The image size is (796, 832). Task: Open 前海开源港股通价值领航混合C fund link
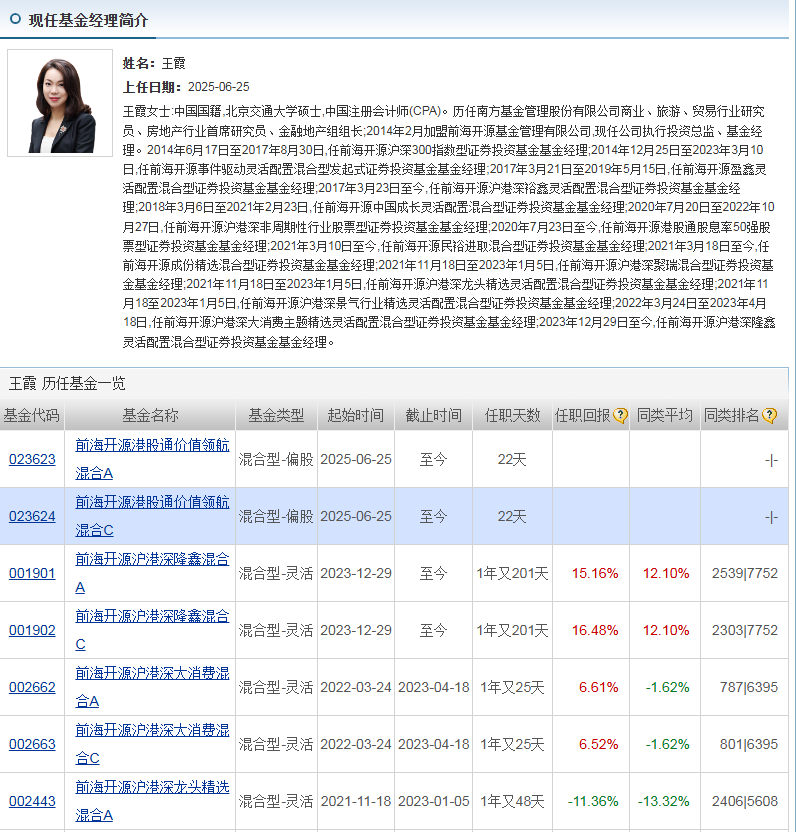coord(152,516)
